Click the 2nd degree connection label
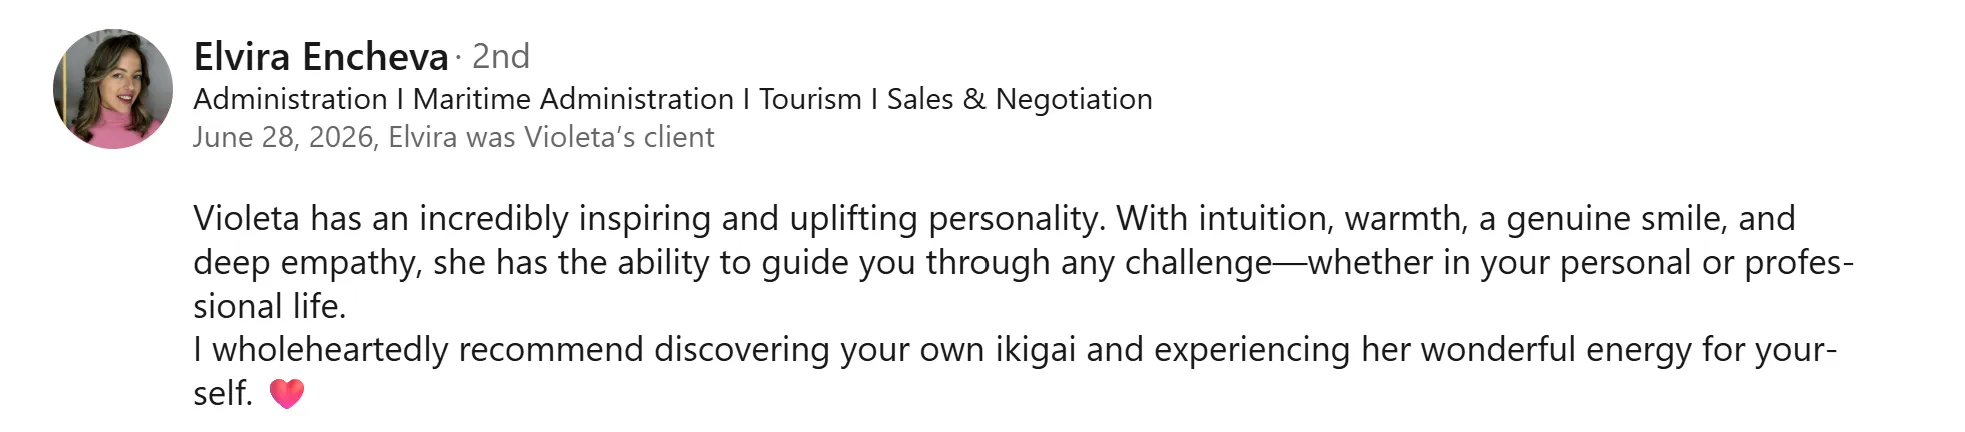This screenshot has height=432, width=1965. 501,57
